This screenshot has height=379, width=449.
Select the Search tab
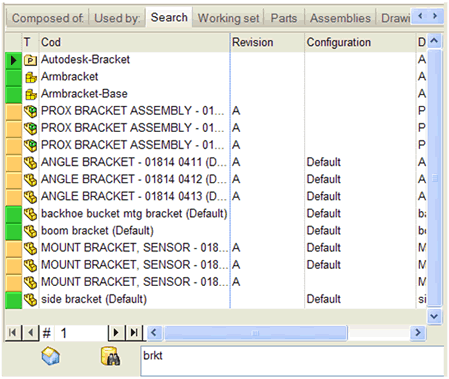pos(169,17)
